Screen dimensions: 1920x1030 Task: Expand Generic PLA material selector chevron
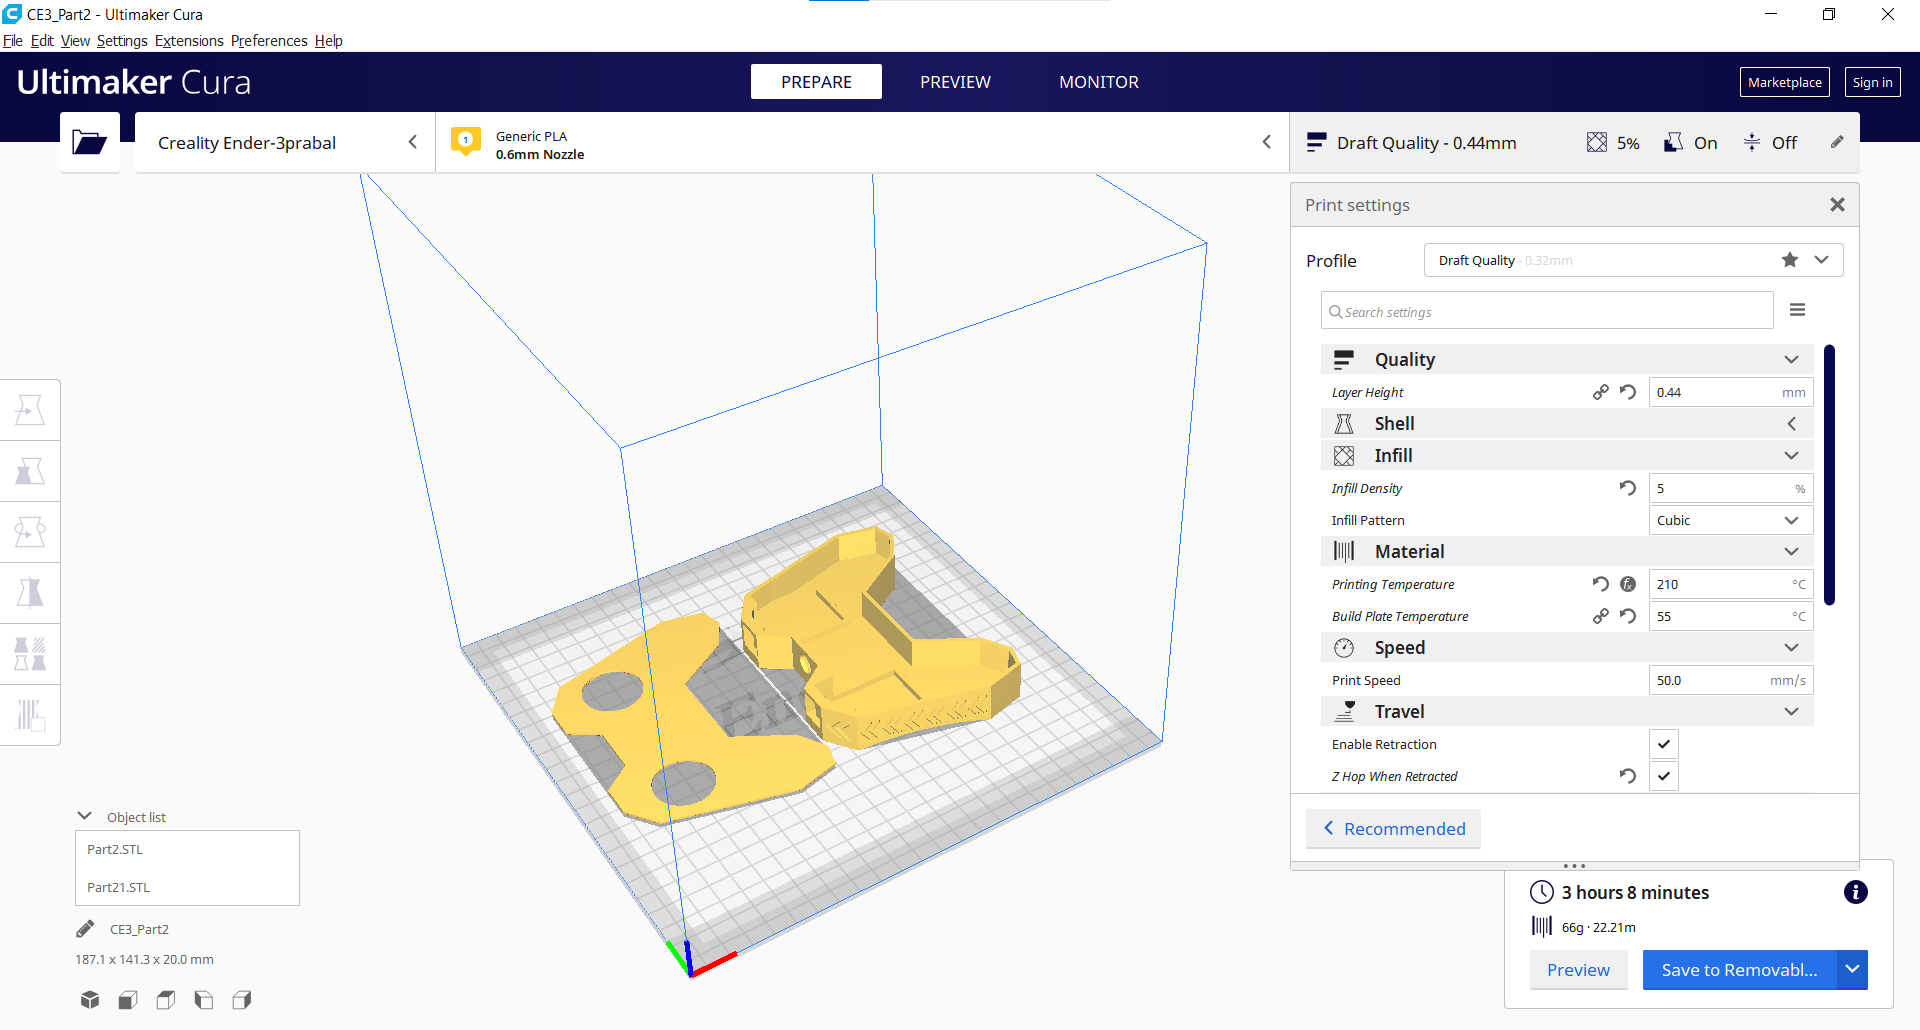(1266, 142)
